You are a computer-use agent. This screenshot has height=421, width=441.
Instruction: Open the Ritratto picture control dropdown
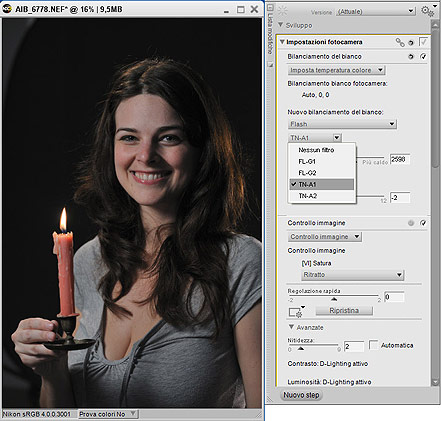click(x=353, y=275)
